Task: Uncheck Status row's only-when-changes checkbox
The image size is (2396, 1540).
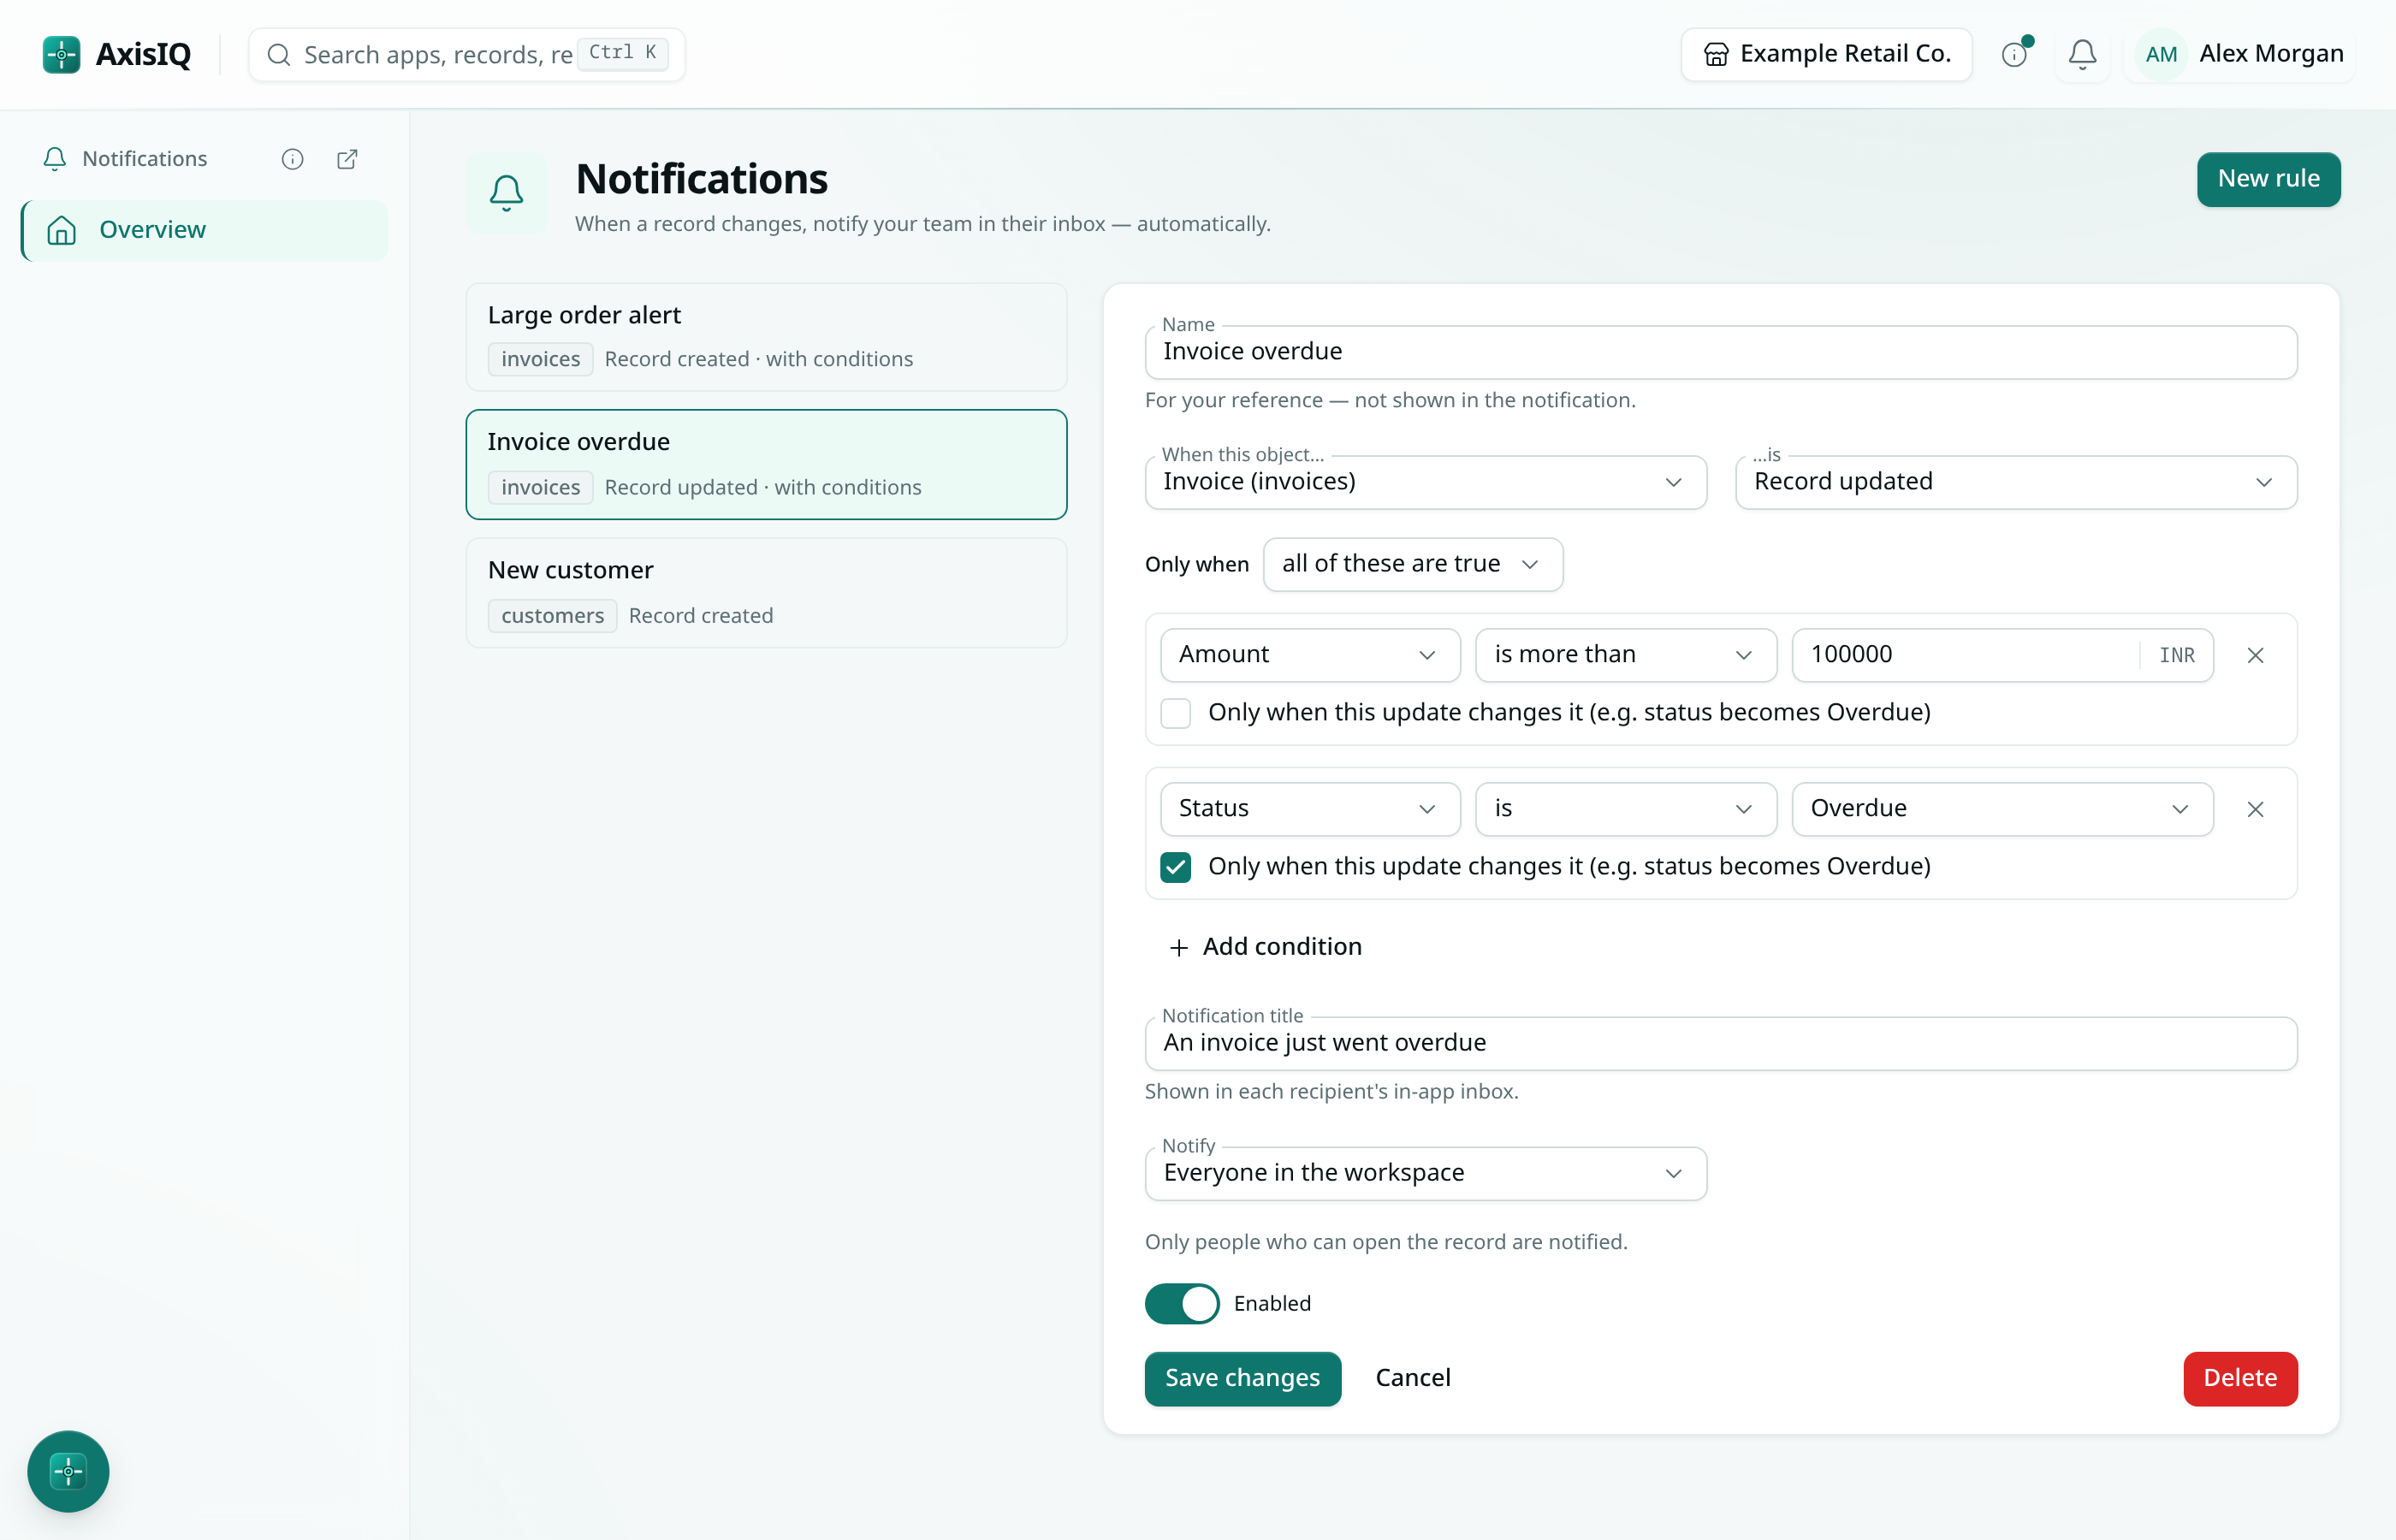Action: click(x=1175, y=867)
